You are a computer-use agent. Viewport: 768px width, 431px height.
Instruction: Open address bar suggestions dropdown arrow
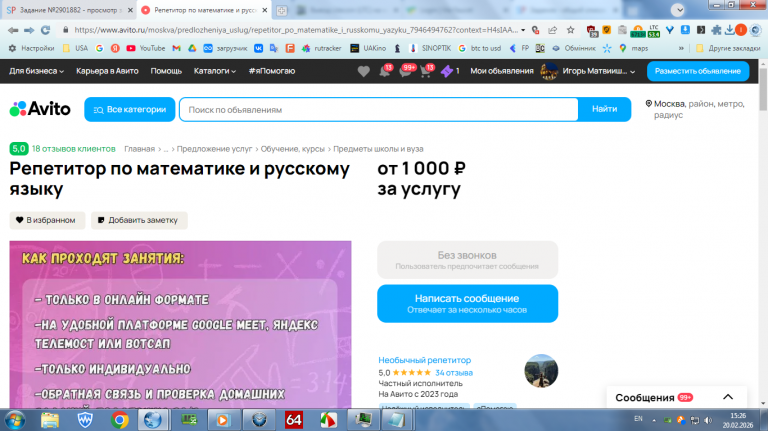[523, 30]
